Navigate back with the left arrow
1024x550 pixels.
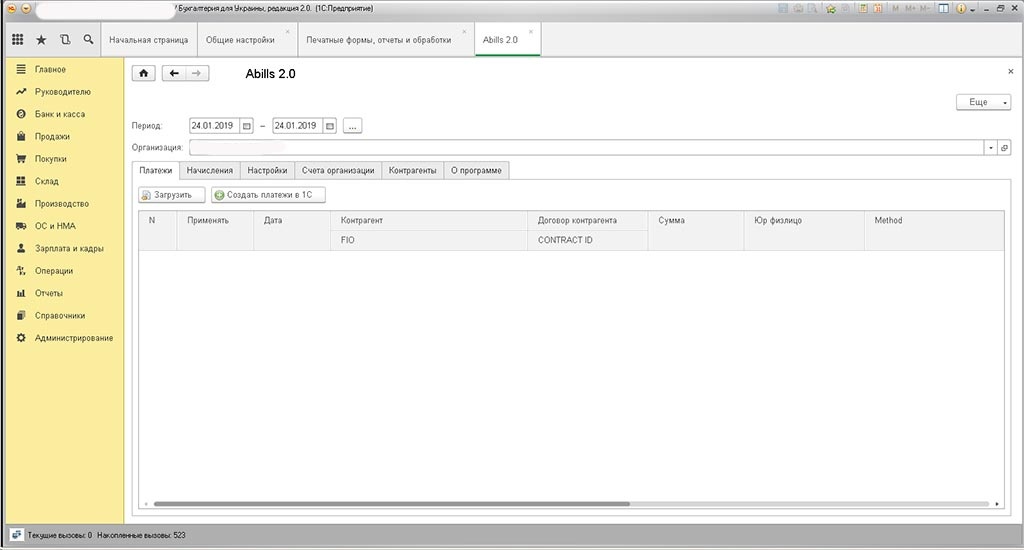pyautogui.click(x=174, y=73)
